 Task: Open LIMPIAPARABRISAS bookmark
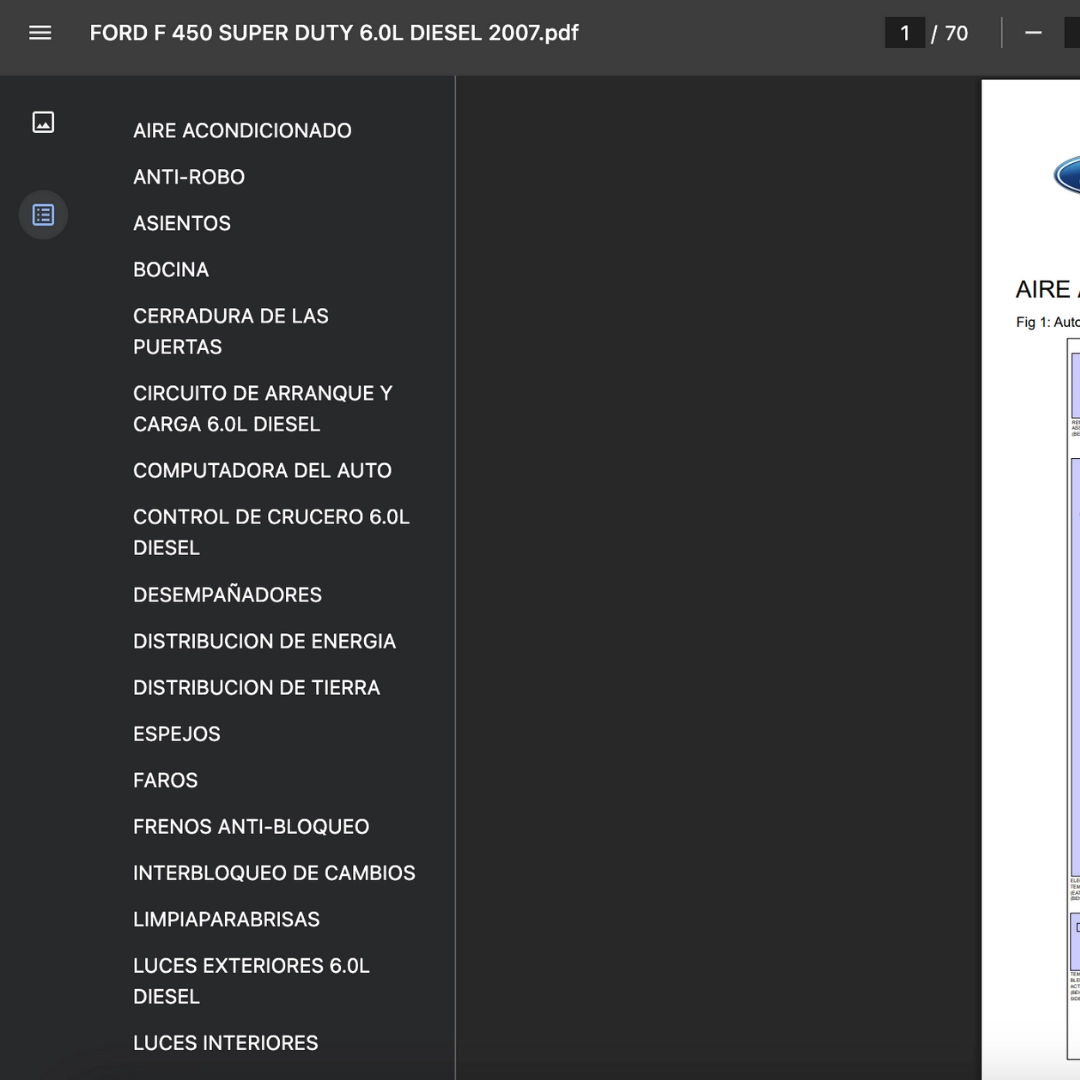(x=227, y=920)
